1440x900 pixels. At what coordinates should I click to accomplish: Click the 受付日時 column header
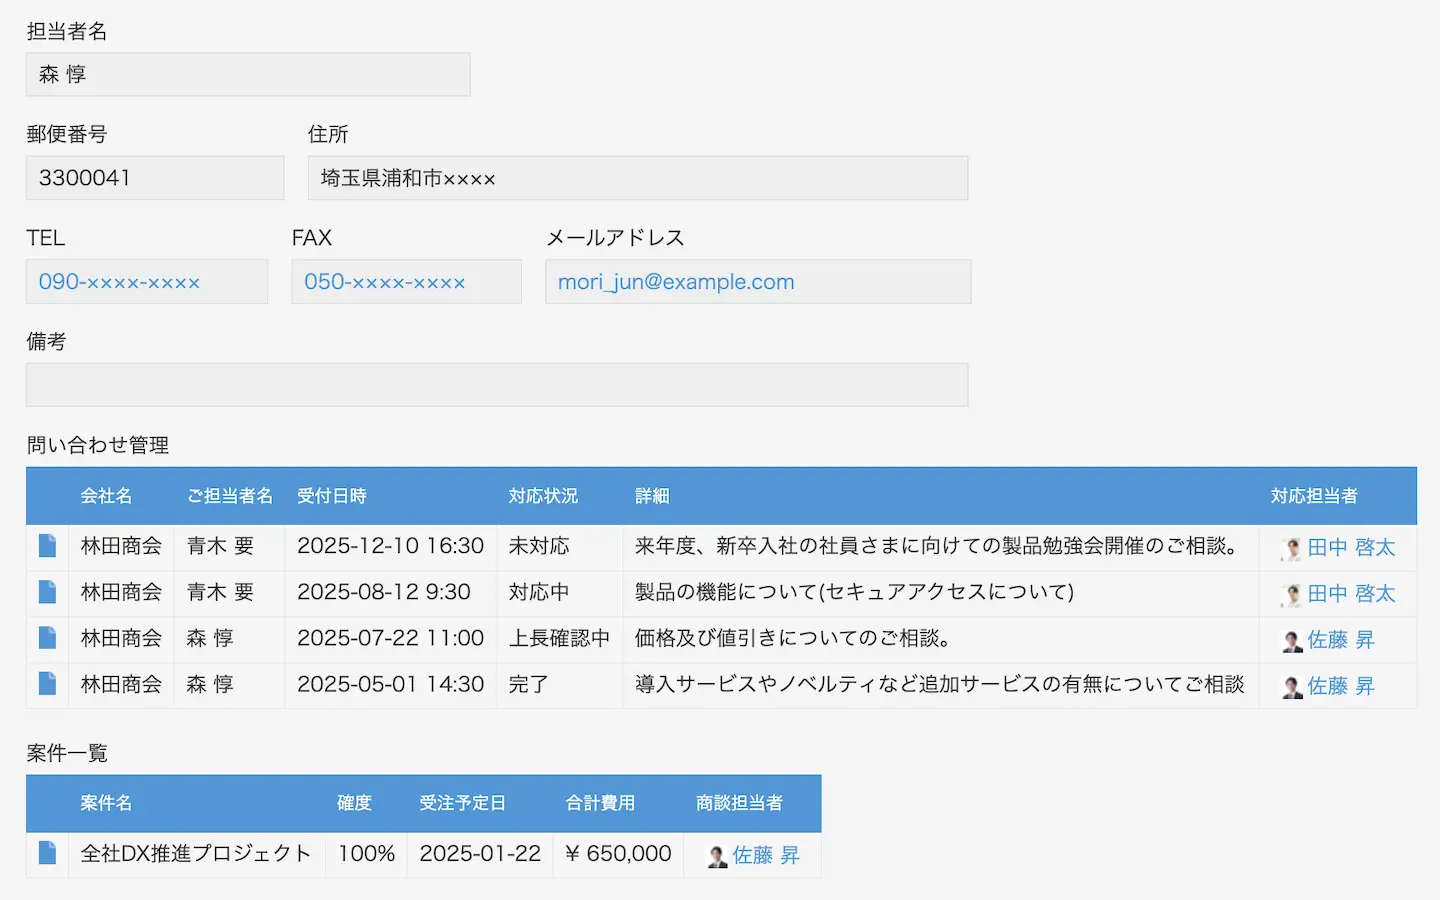pos(332,496)
